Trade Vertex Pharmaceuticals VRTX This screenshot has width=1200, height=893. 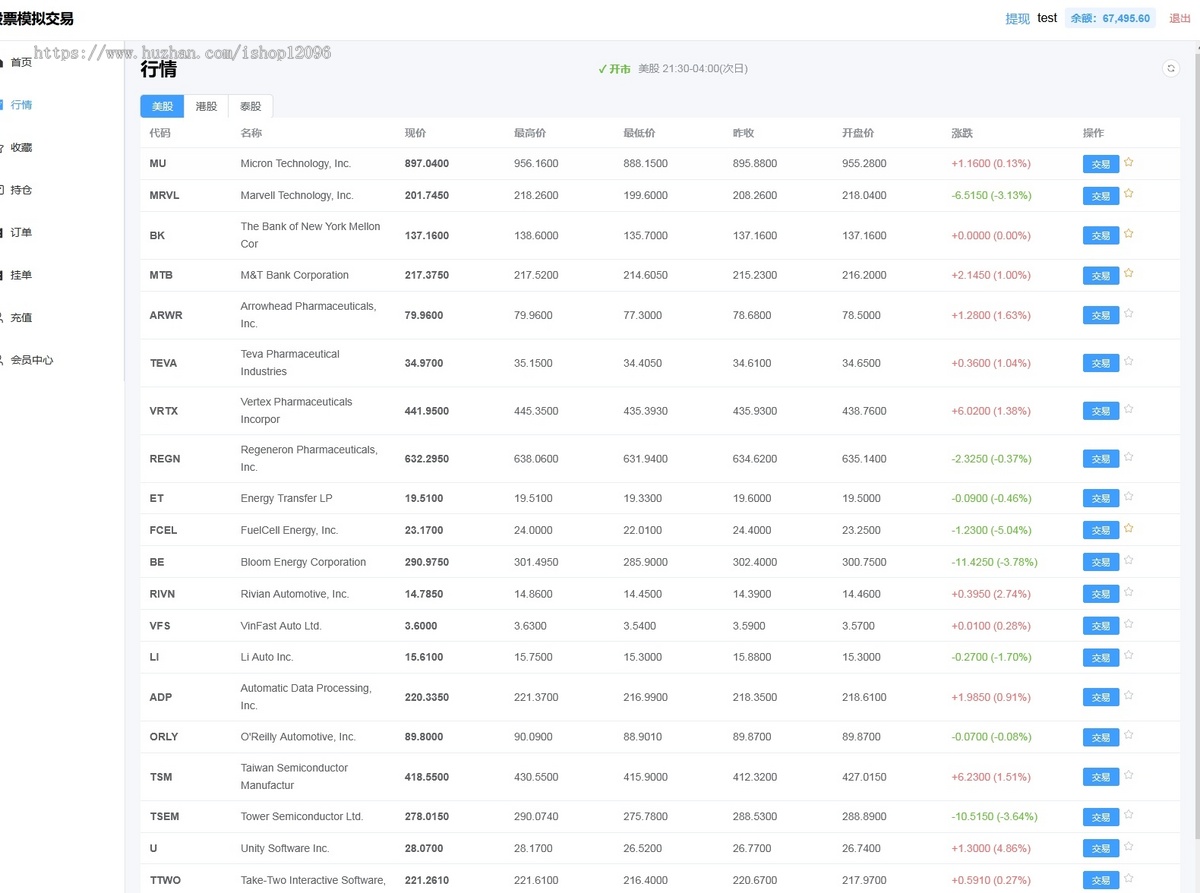(x=1101, y=411)
